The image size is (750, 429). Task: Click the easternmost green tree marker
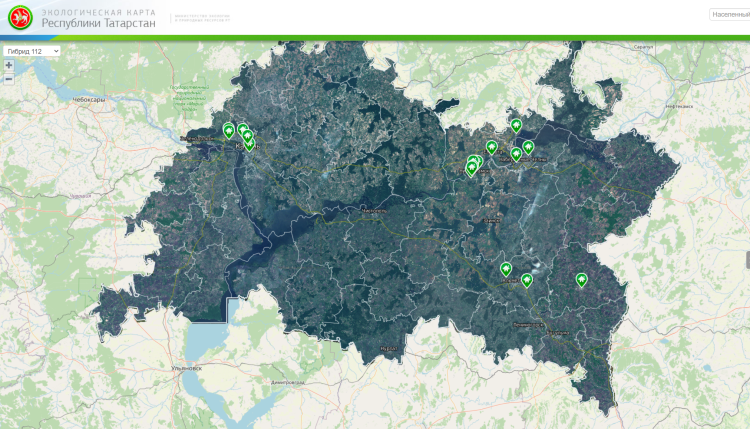581,280
